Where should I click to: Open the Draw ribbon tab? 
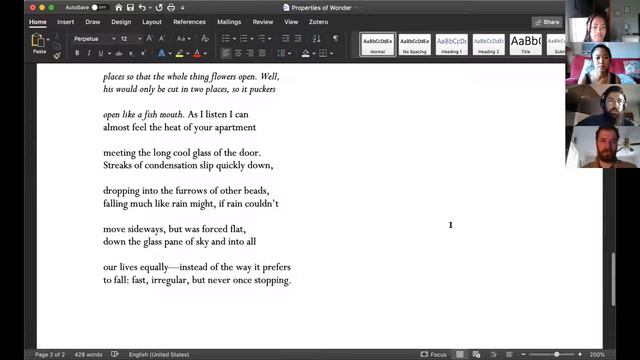pyautogui.click(x=93, y=22)
